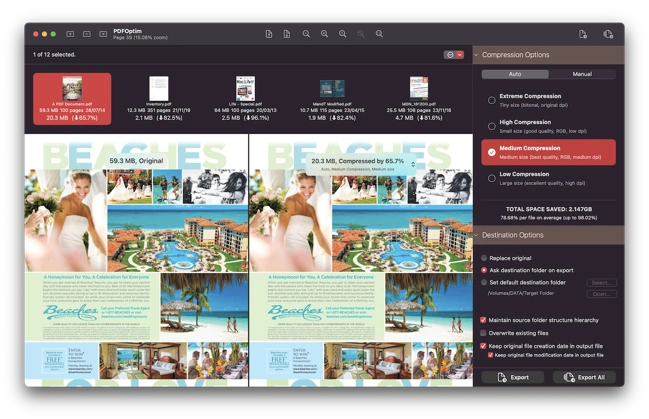Click the middle panel layout icon in title bar

(x=87, y=34)
